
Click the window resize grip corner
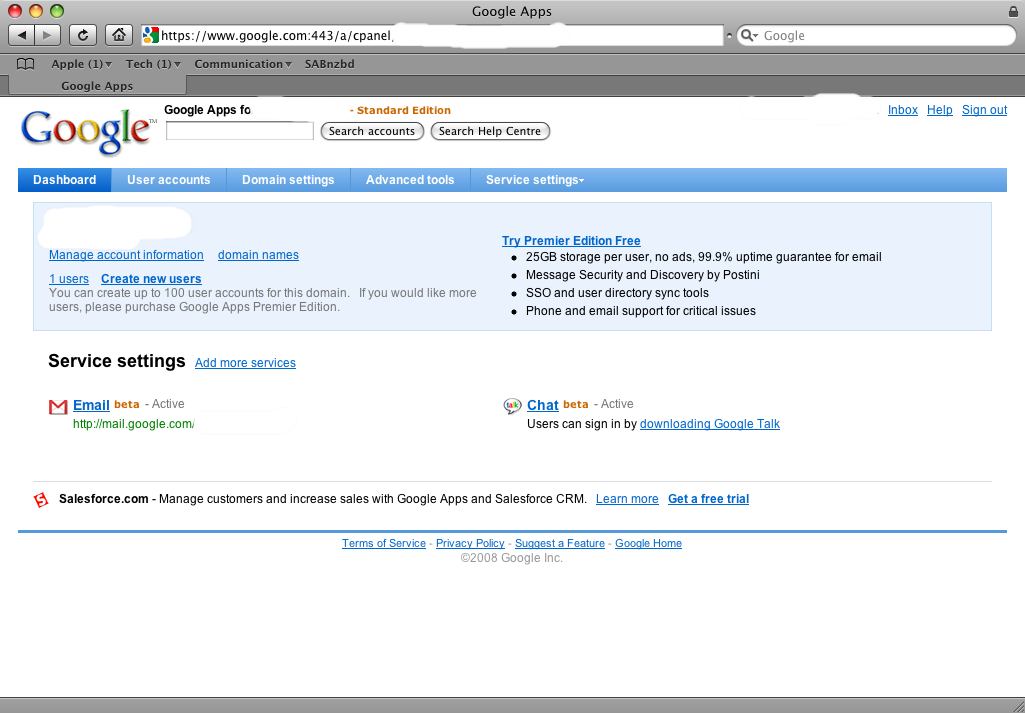point(1017,705)
